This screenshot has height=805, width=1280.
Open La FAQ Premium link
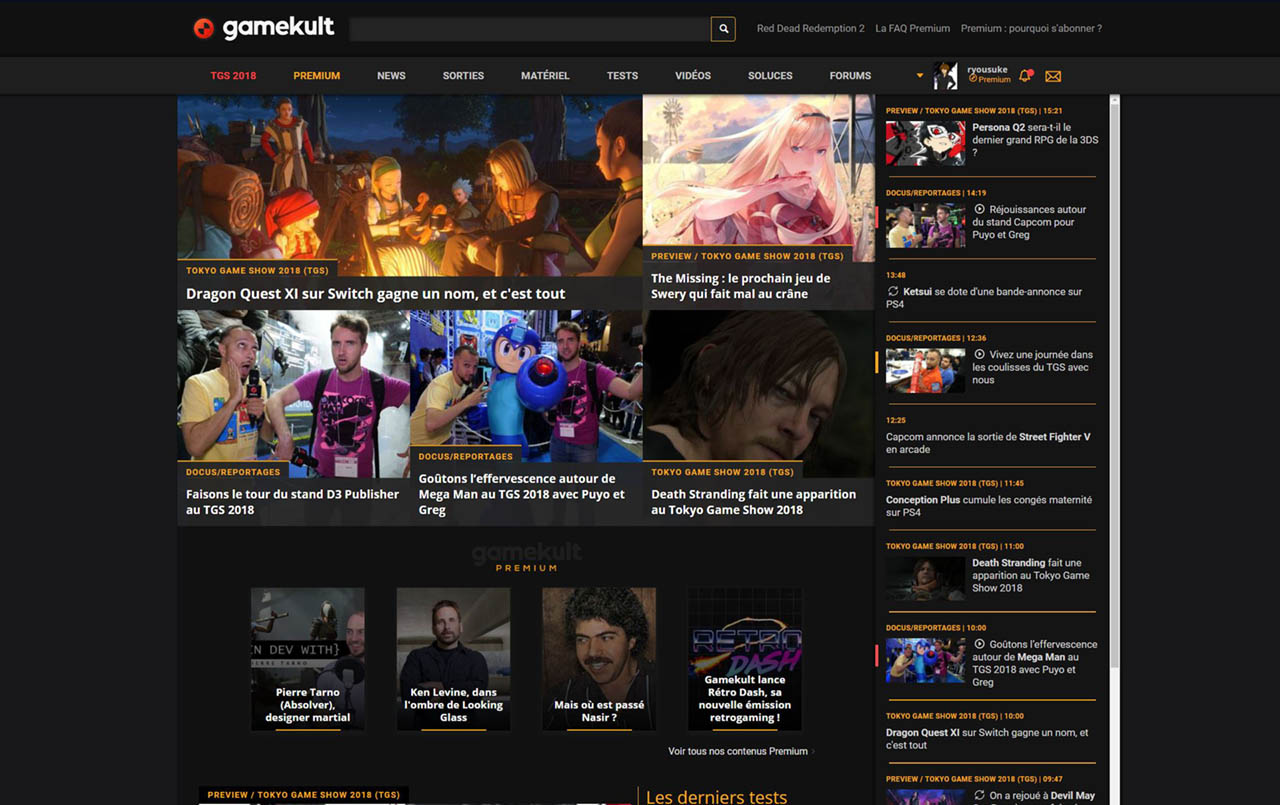click(912, 29)
